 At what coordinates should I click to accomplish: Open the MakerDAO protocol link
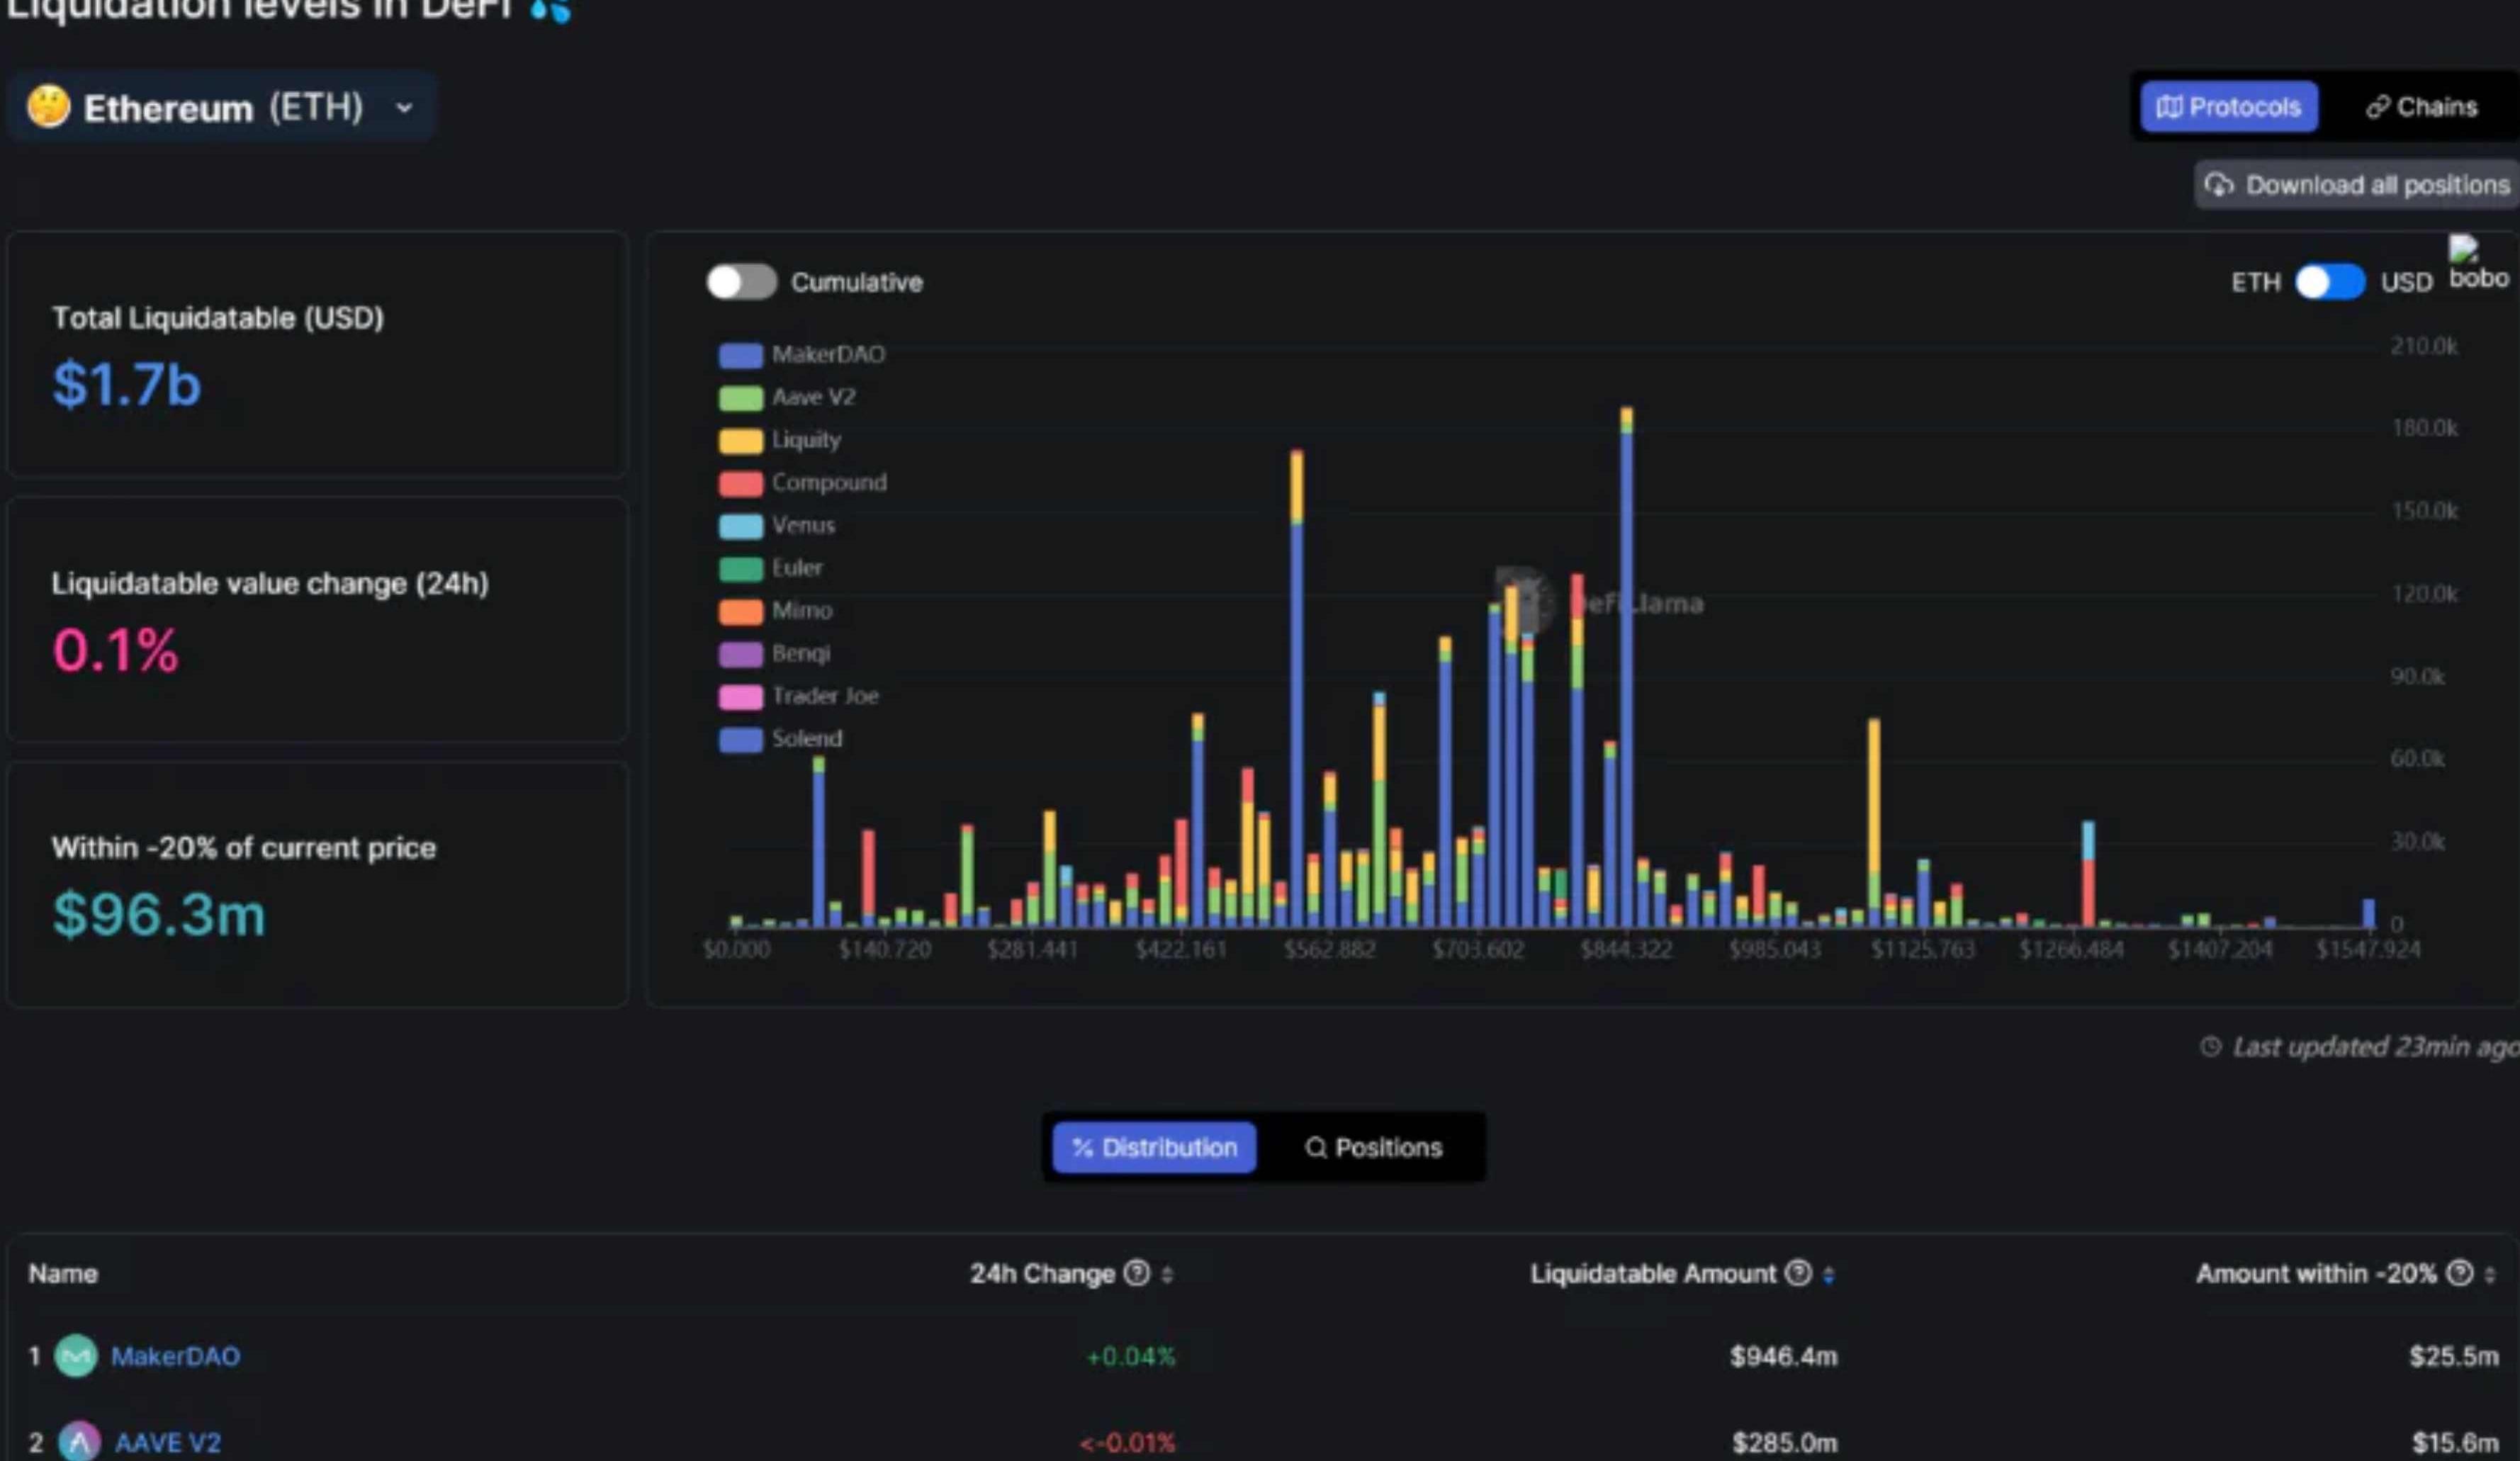(x=175, y=1356)
